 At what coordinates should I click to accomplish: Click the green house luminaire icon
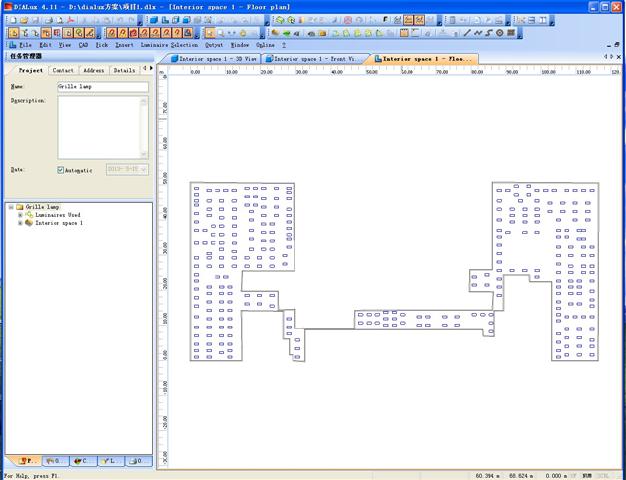click(x=280, y=20)
